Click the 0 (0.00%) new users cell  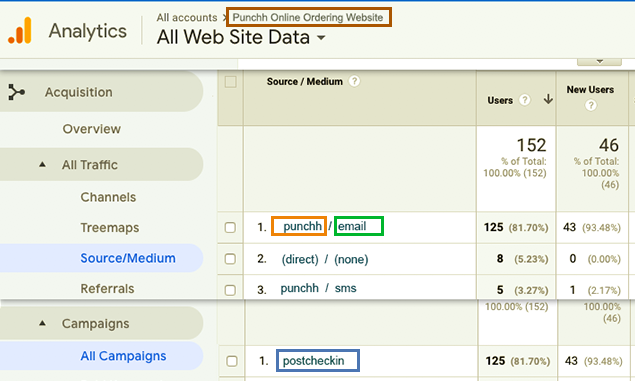pos(595,258)
